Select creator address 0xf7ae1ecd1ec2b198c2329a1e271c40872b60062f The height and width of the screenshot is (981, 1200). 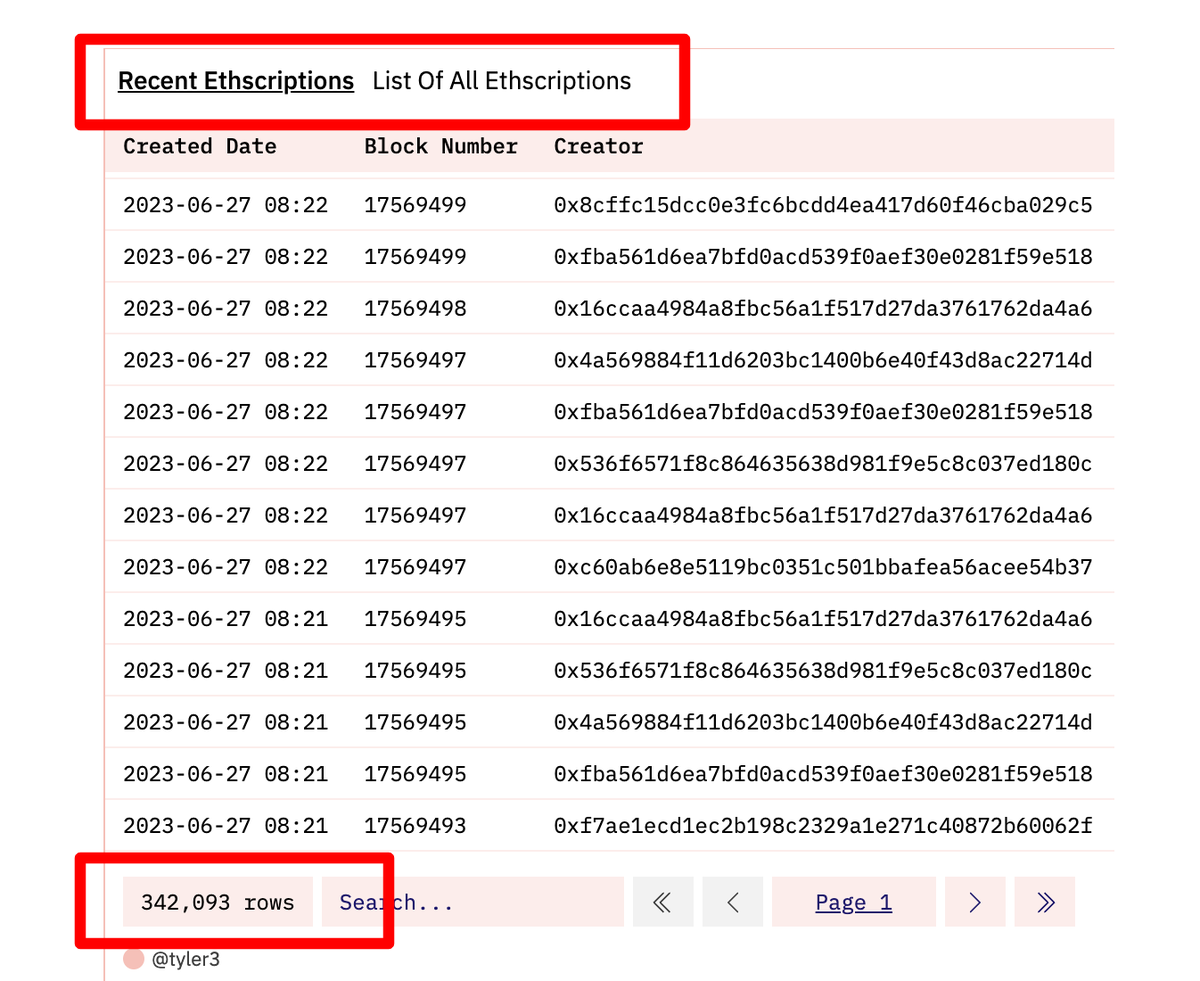823,826
